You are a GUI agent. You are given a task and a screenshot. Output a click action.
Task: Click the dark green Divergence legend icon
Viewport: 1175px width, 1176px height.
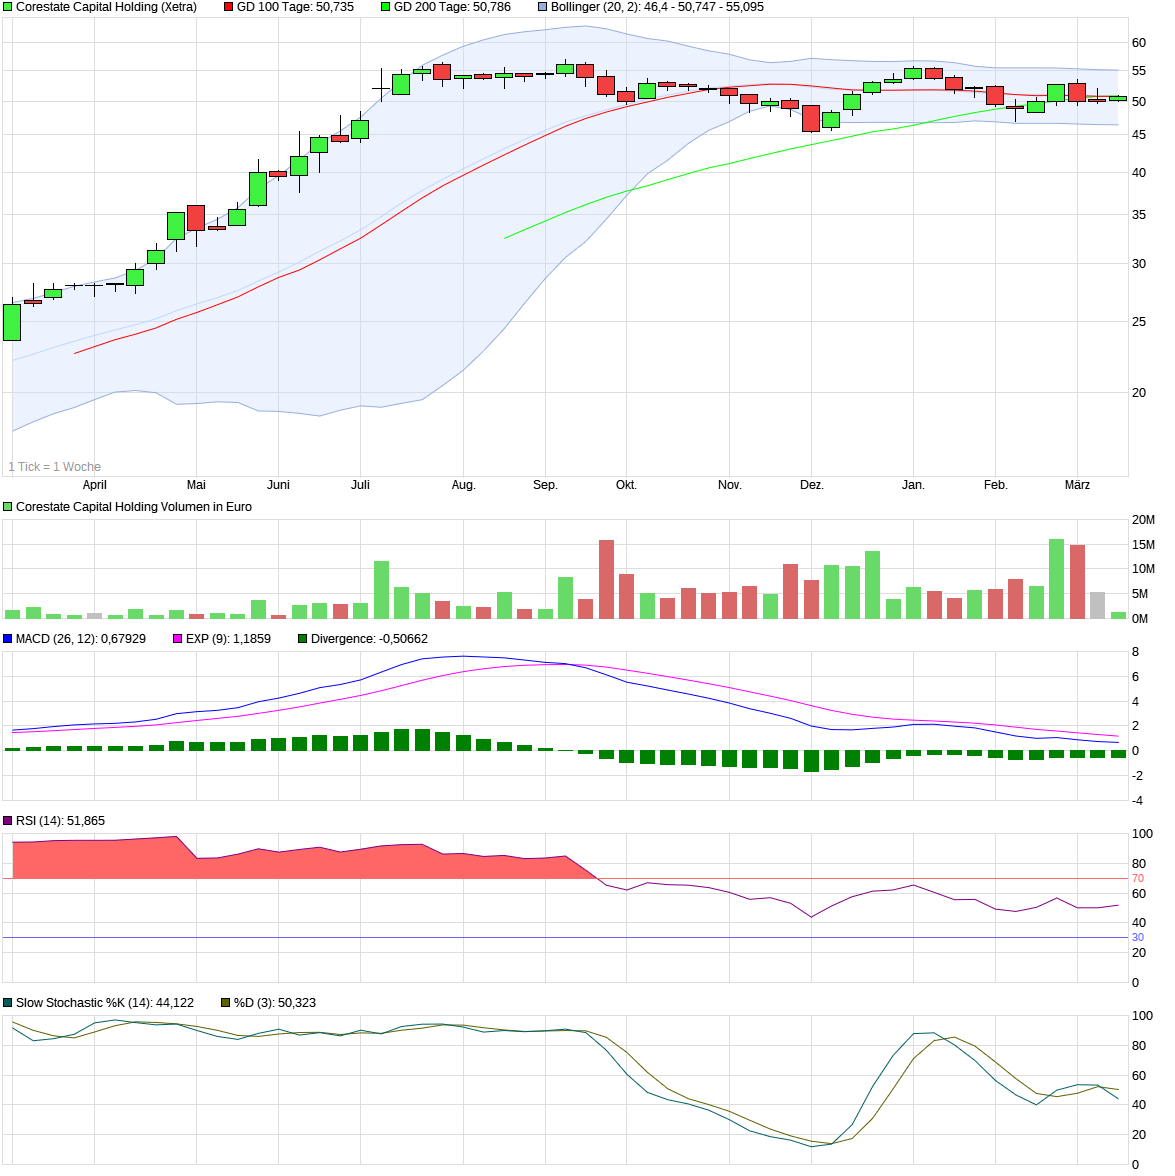[x=302, y=637]
